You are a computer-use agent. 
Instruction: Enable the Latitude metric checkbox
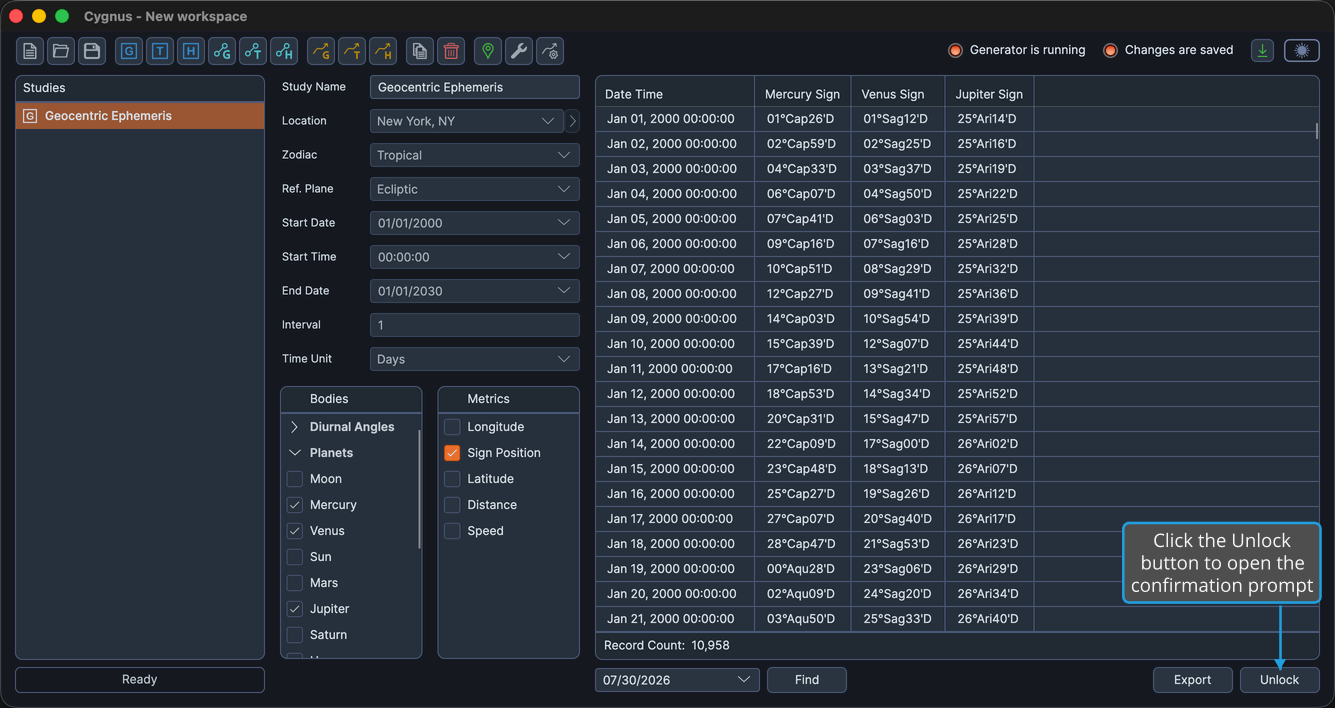(x=452, y=479)
